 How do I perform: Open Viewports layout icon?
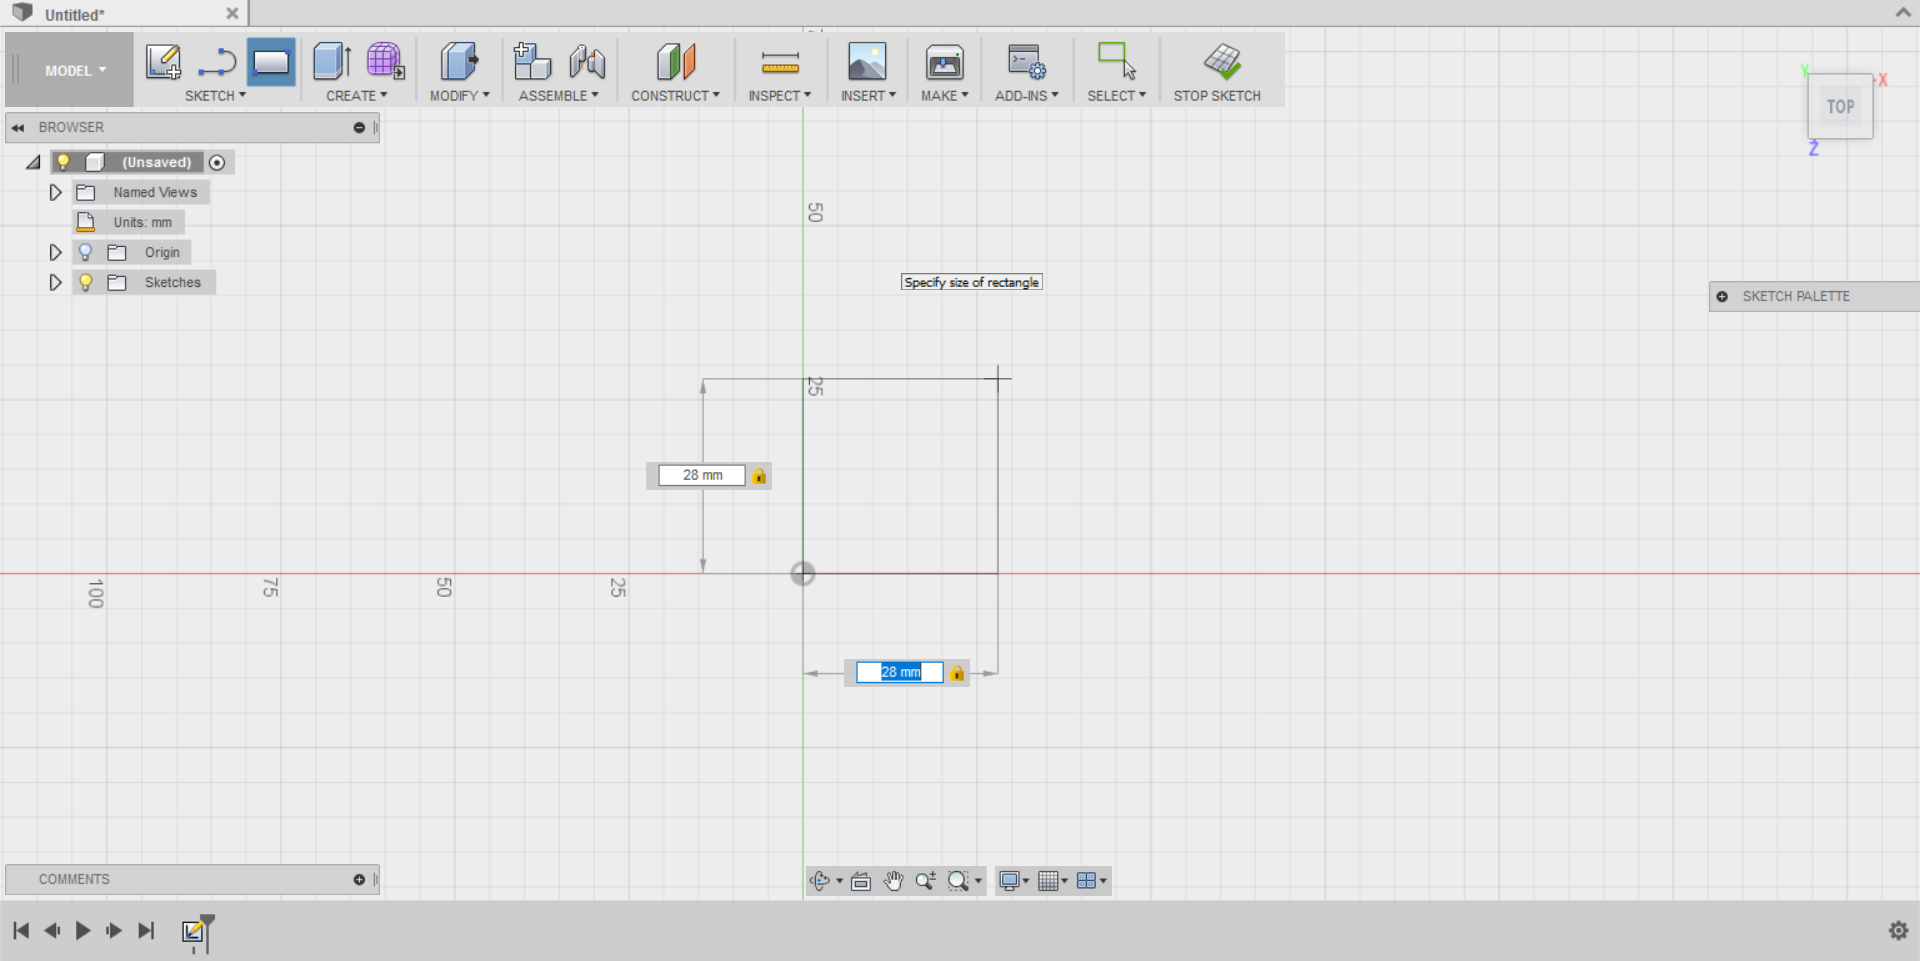click(x=1086, y=881)
